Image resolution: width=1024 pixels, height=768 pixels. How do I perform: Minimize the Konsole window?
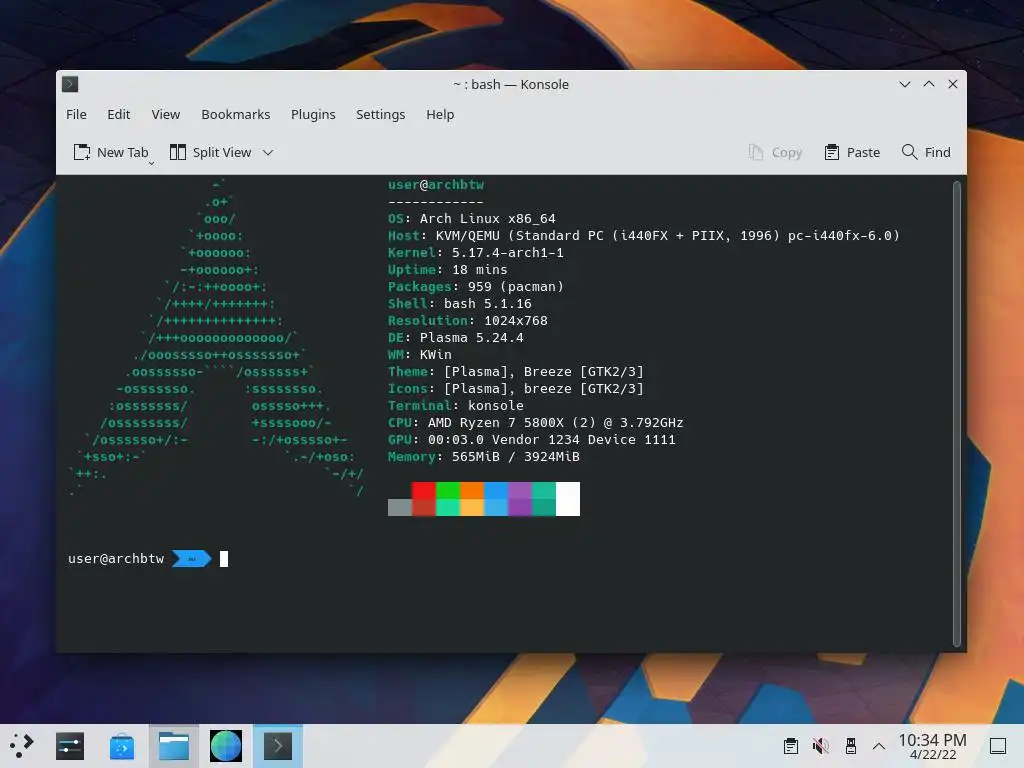pos(905,84)
